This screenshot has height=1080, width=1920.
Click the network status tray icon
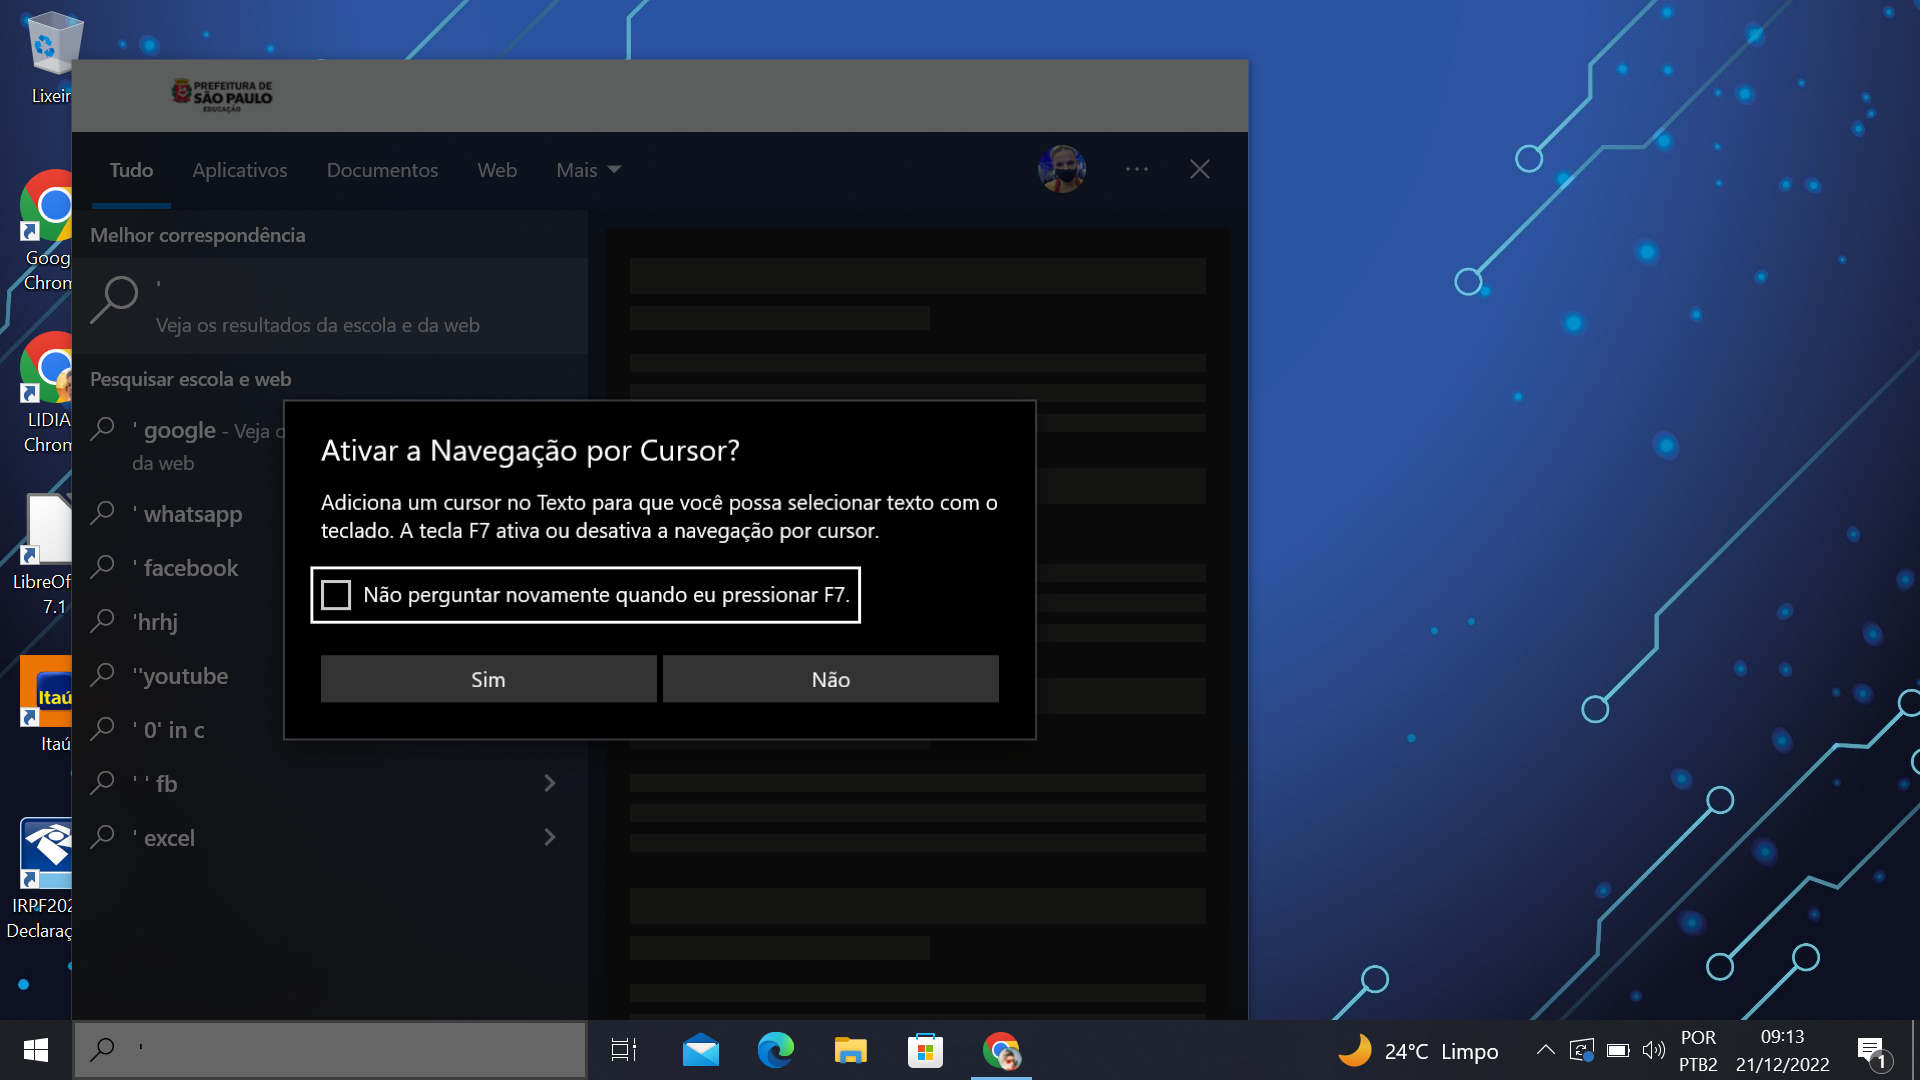coord(1581,1050)
